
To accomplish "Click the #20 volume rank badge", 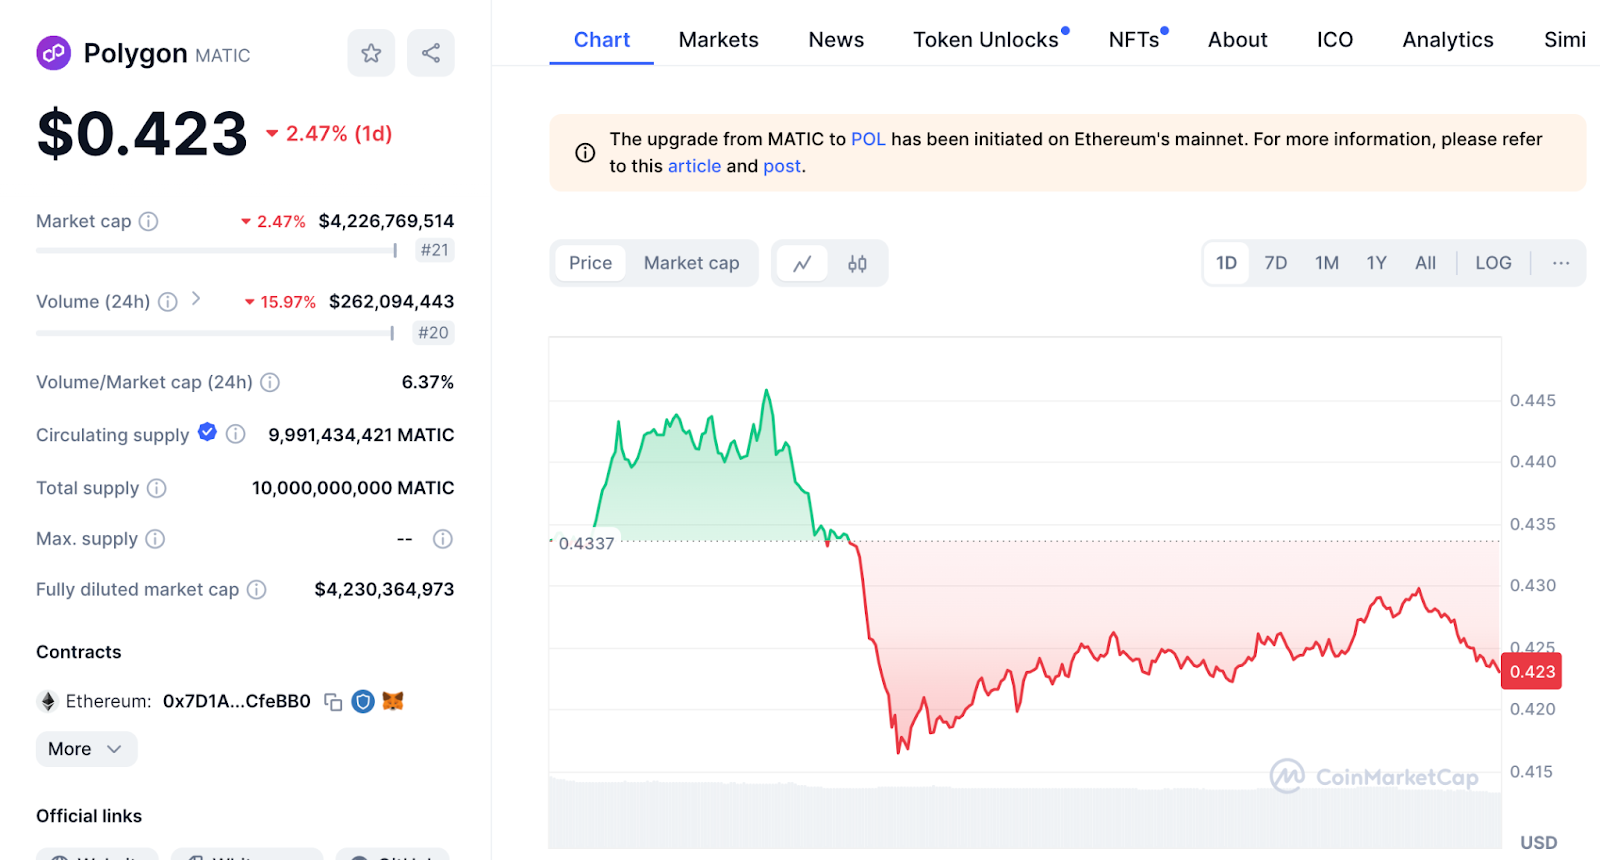I will pyautogui.click(x=434, y=333).
